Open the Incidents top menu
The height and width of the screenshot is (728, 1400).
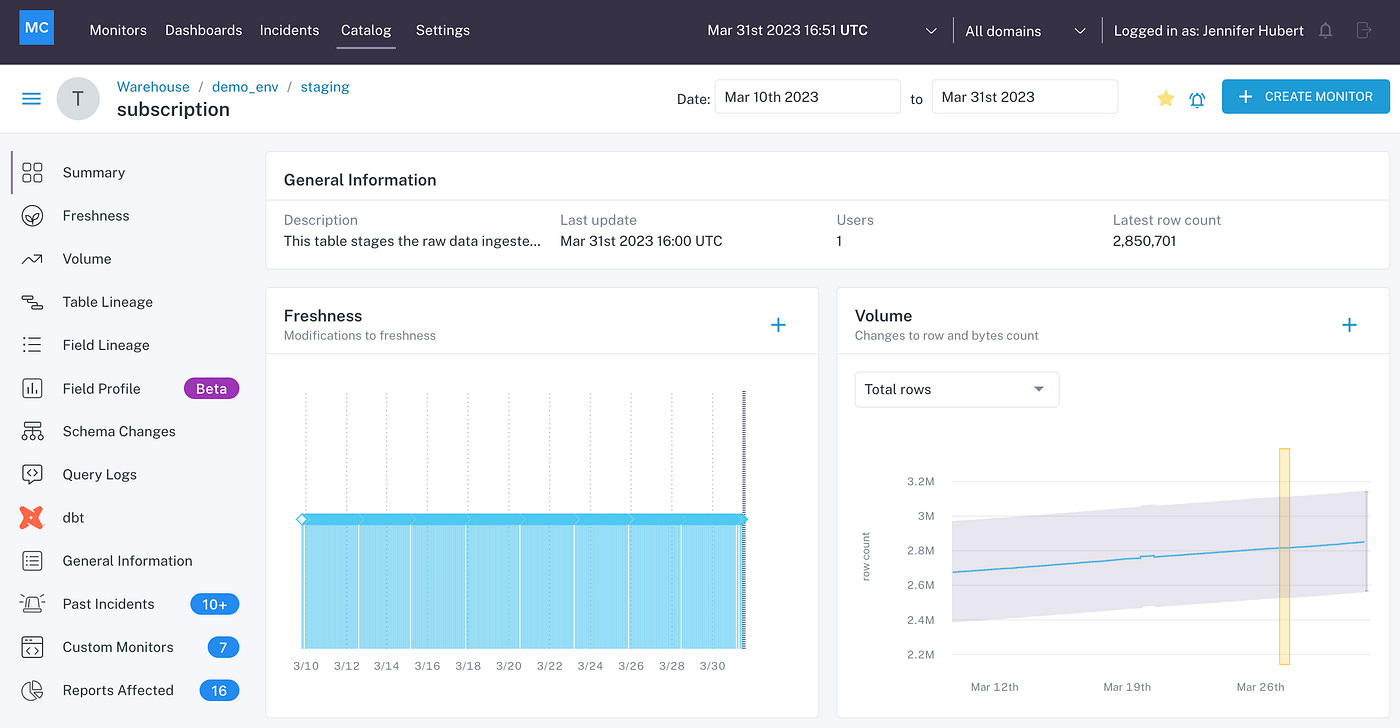coord(289,30)
